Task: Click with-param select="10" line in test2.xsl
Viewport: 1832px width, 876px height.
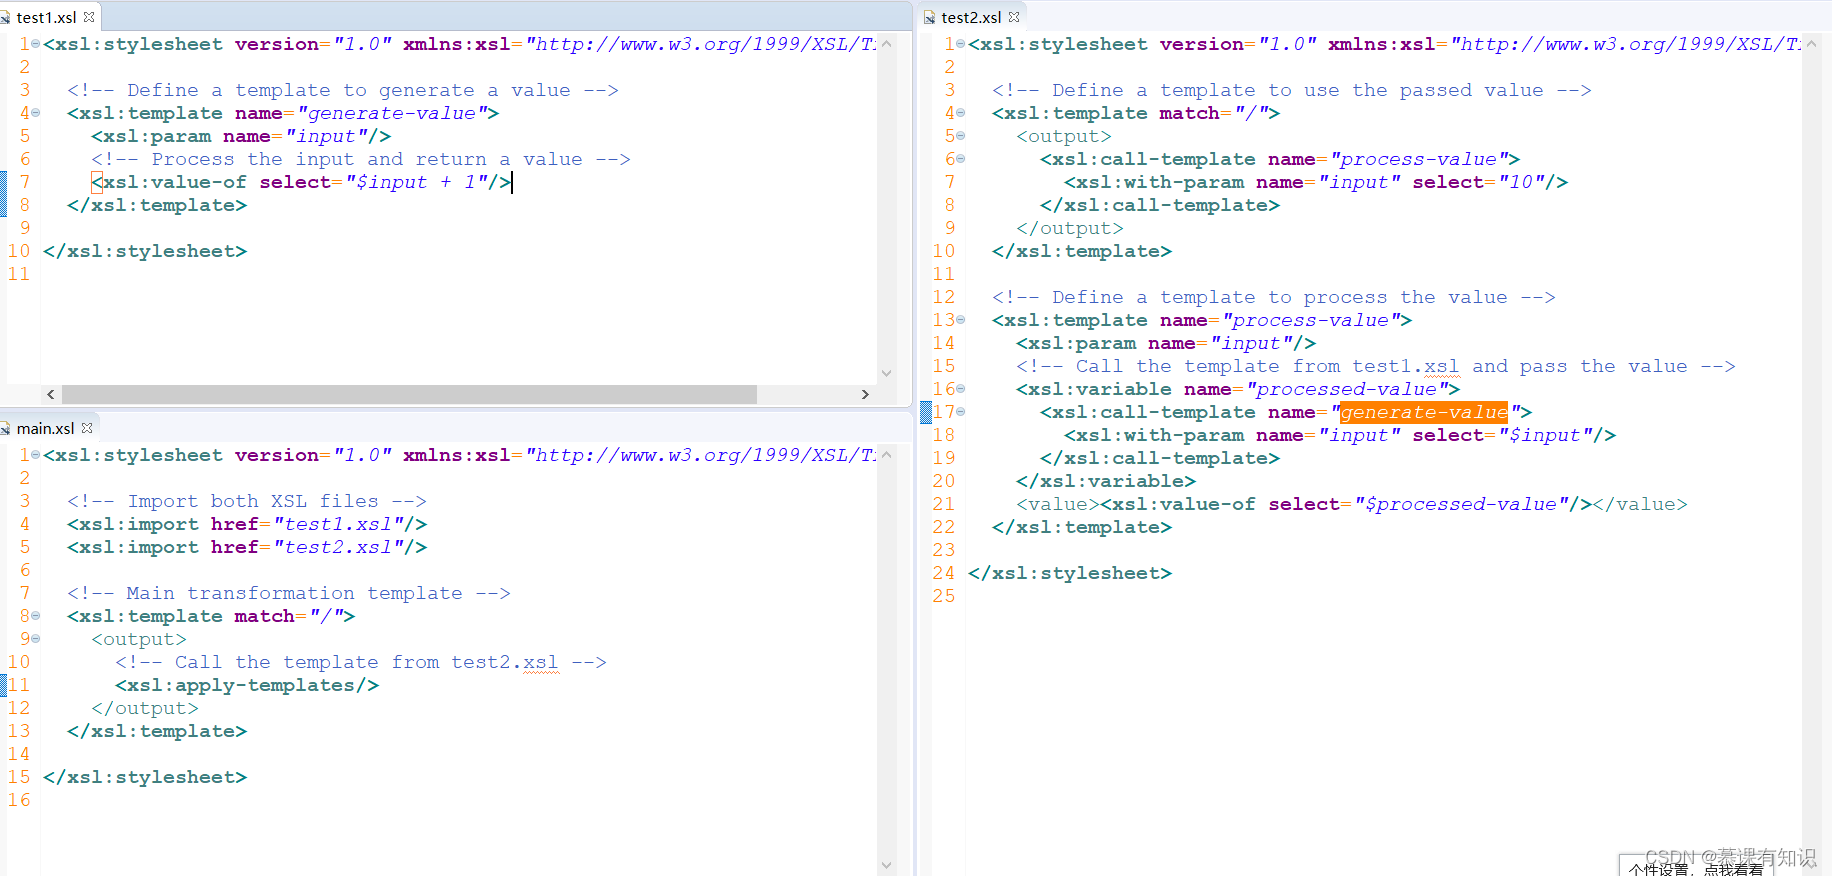Action: coord(1316,182)
